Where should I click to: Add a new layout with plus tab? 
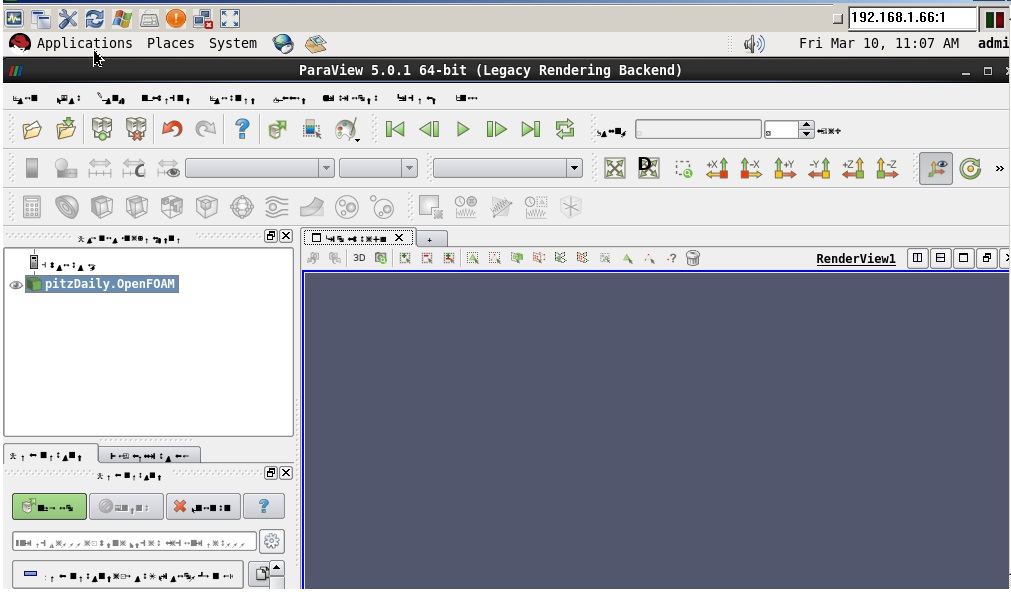[429, 239]
